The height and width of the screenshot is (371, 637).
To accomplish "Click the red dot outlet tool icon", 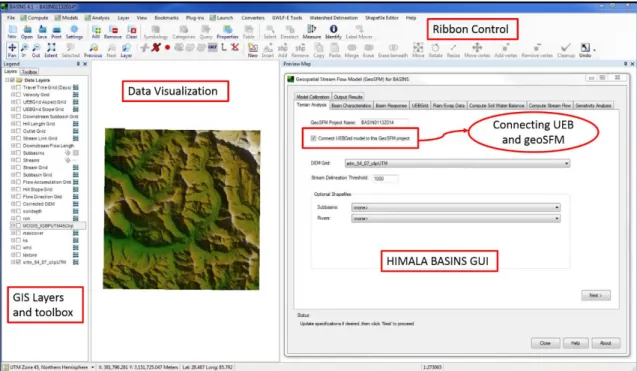I will click(x=167, y=48).
